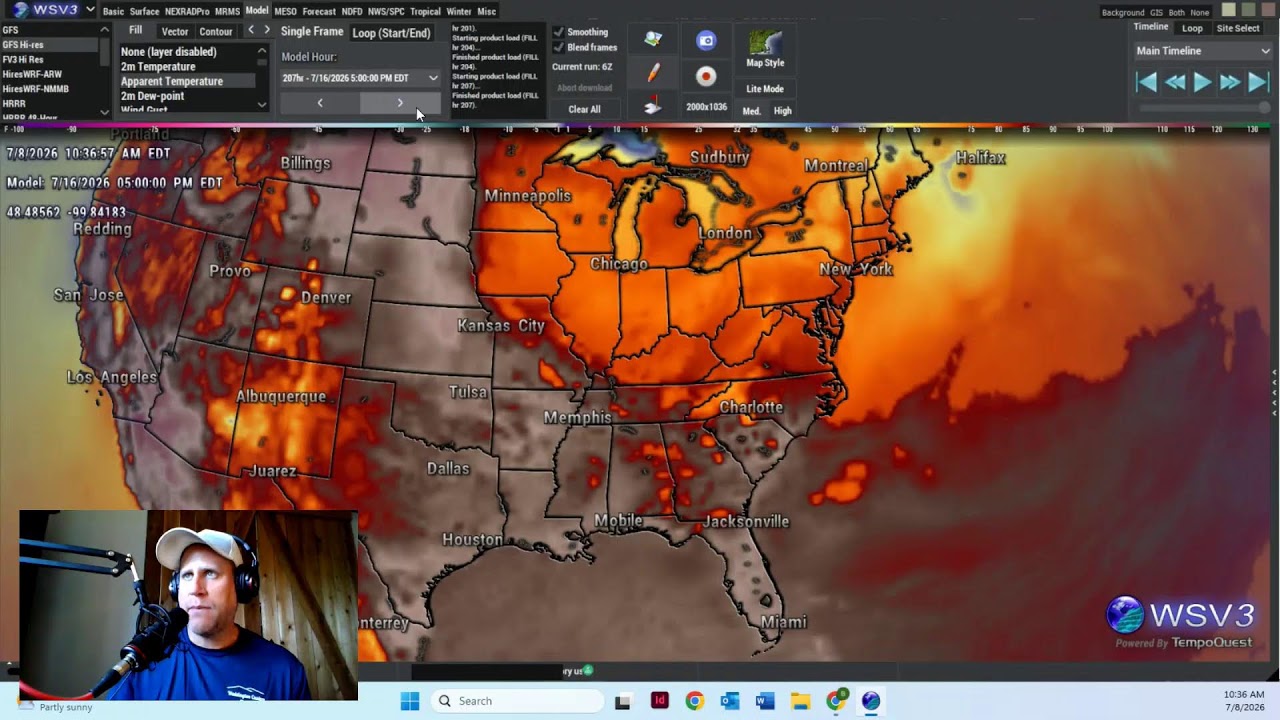Show next layer type tabs arrow
Image resolution: width=1280 pixels, height=720 pixels.
tap(266, 30)
